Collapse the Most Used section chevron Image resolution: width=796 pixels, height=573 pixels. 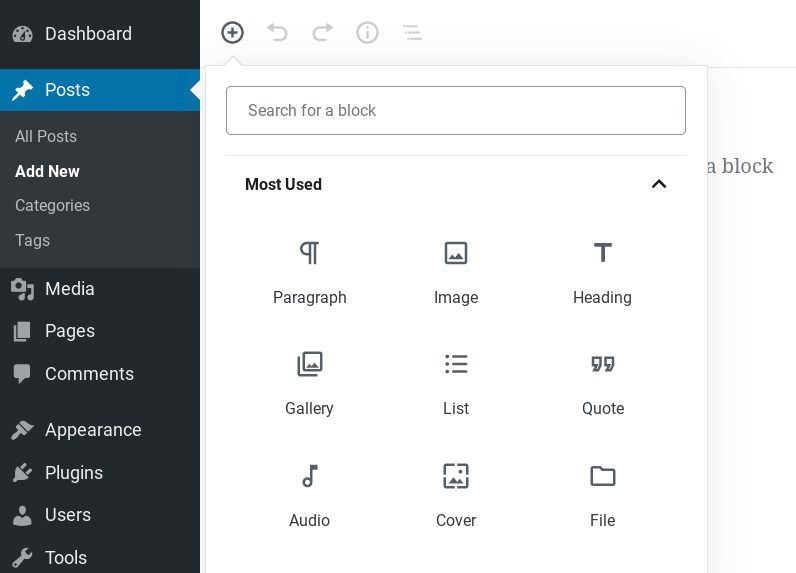point(659,184)
